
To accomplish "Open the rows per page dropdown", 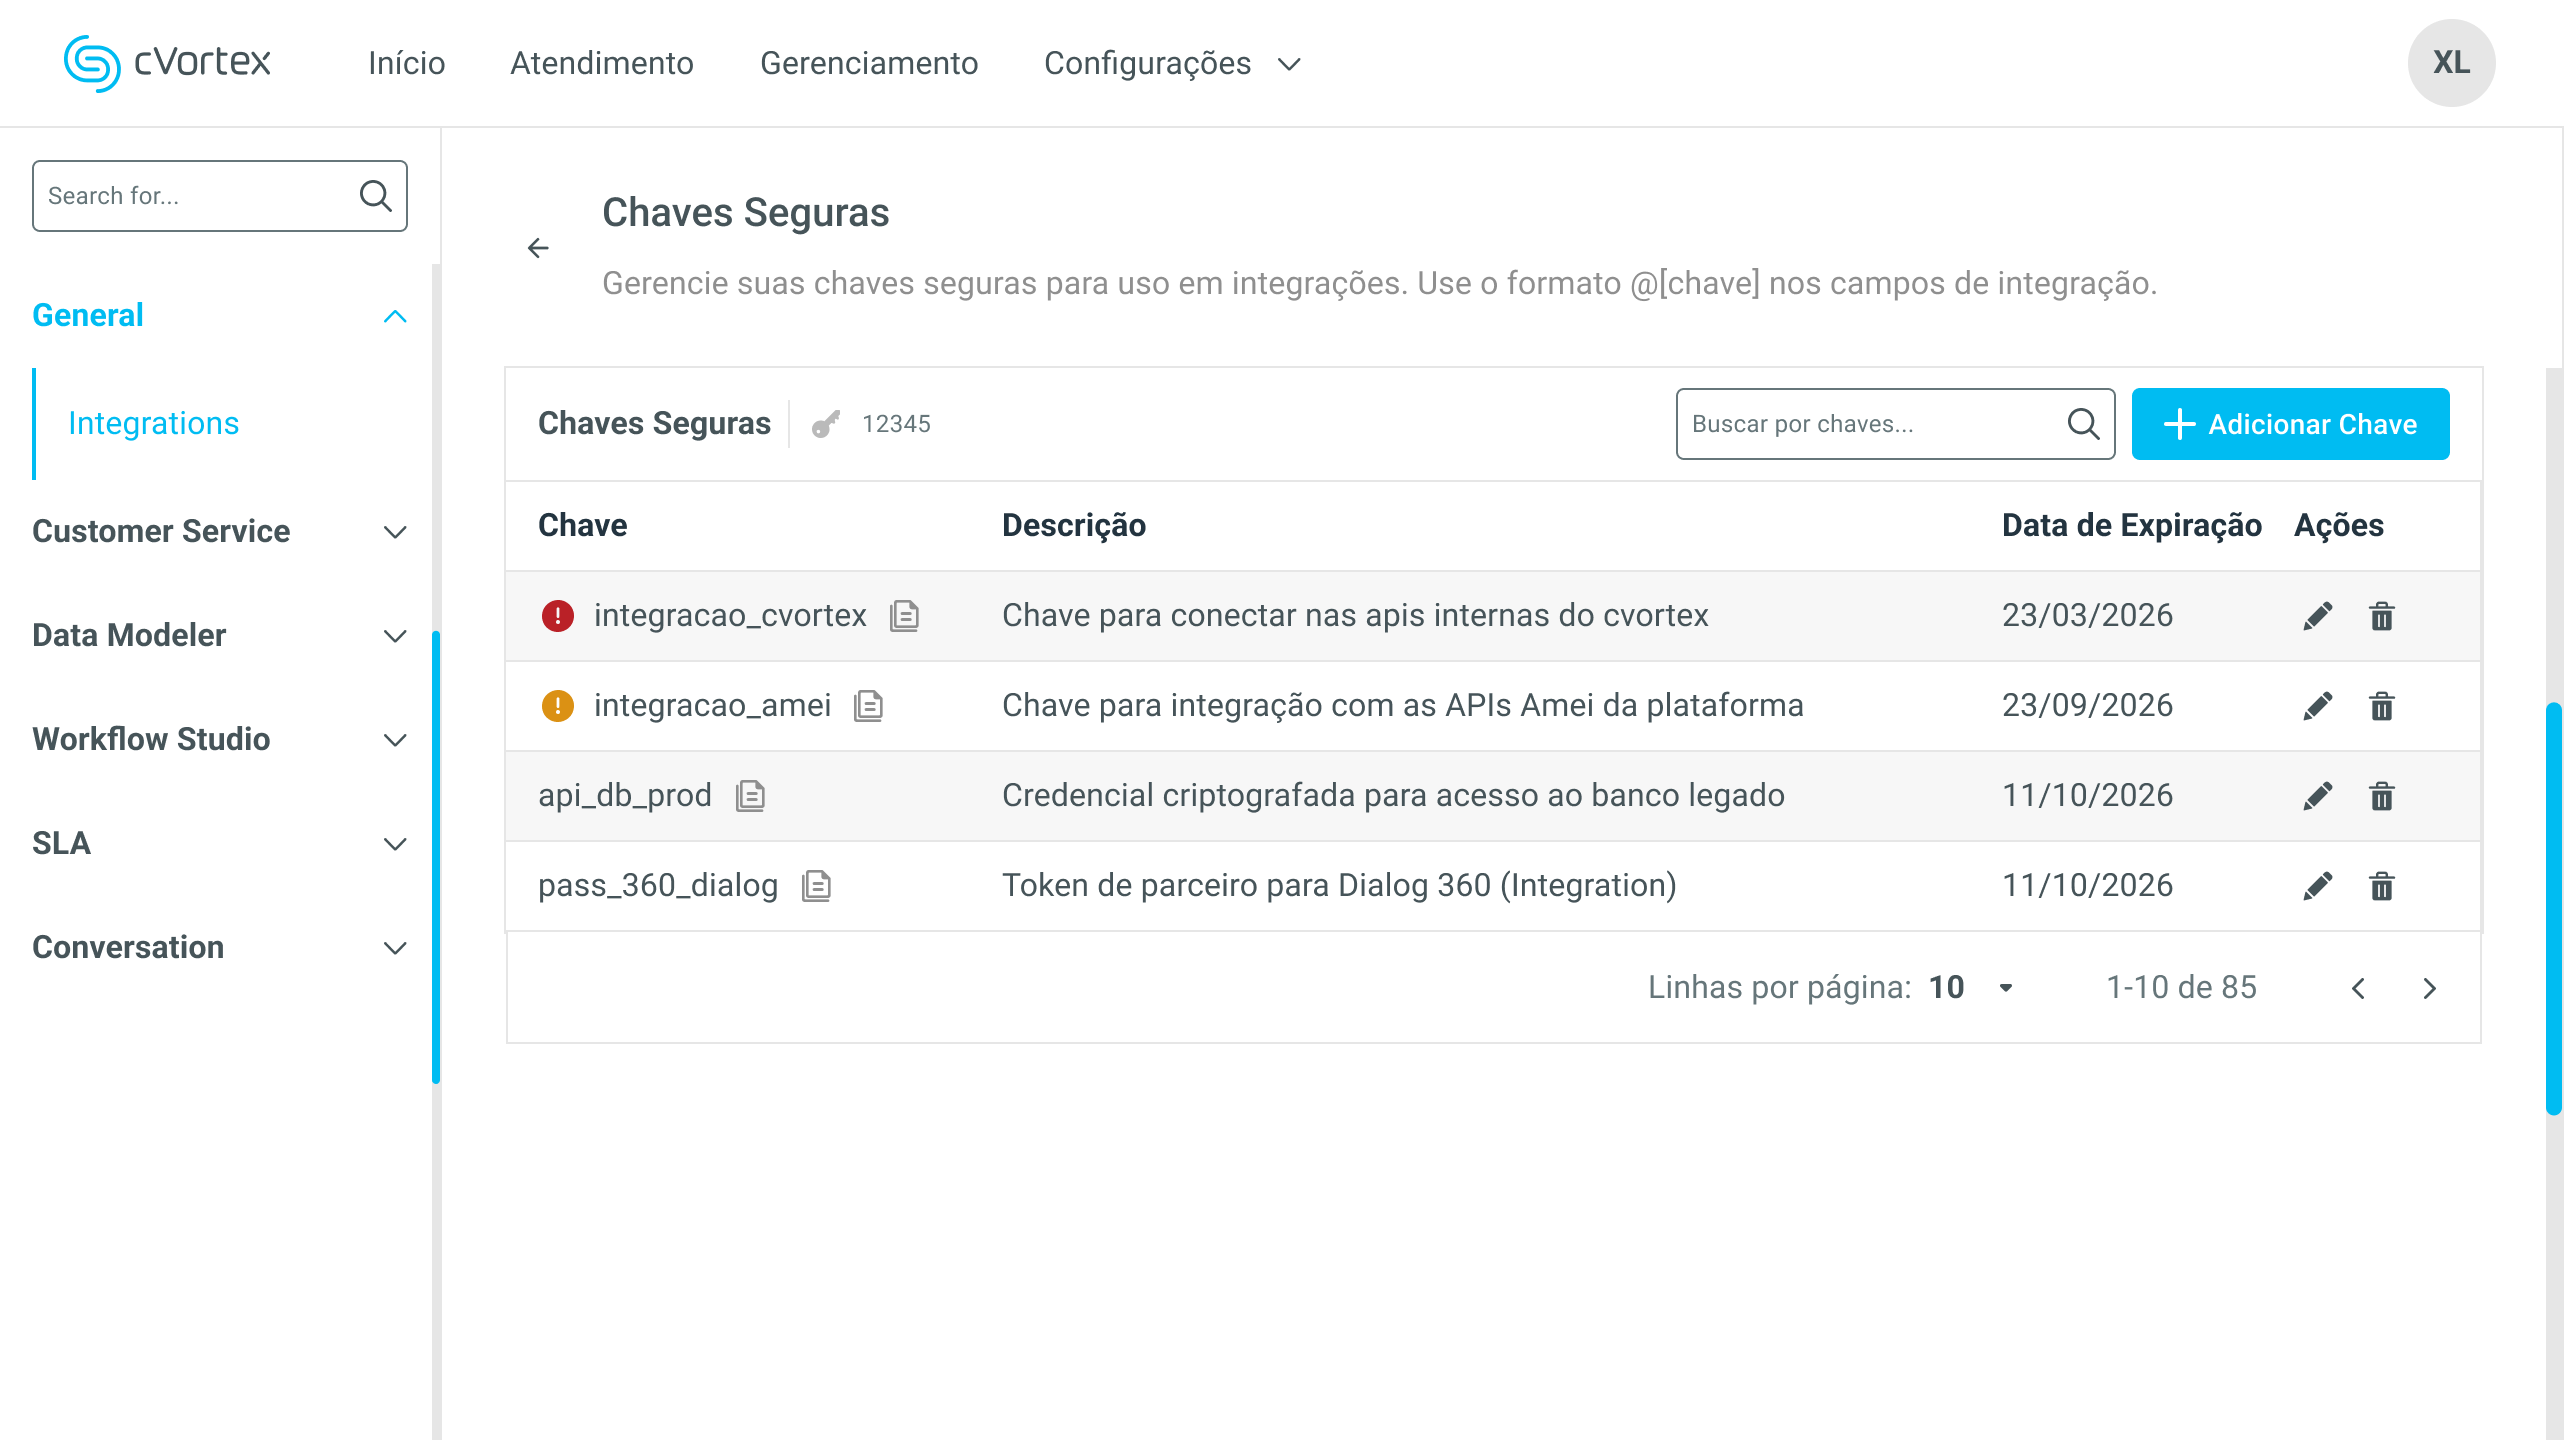I will (1972, 988).
